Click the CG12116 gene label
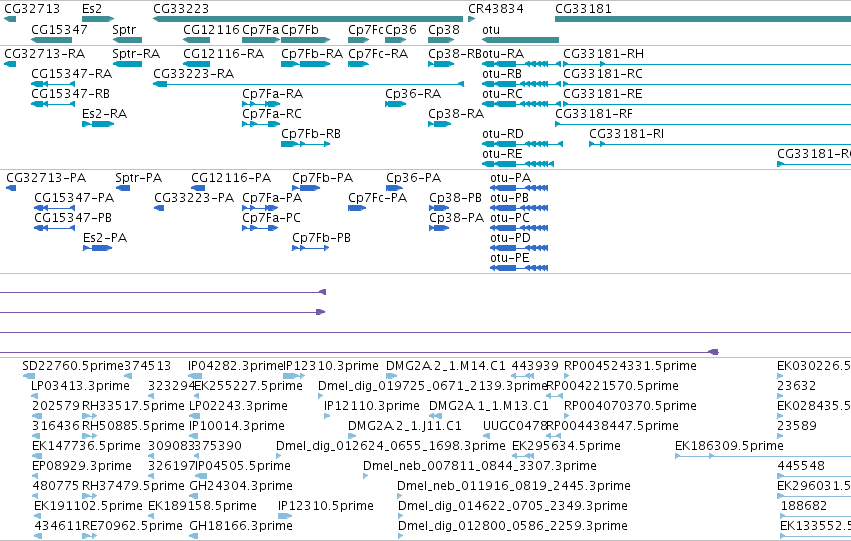851x541 pixels. 211,29
